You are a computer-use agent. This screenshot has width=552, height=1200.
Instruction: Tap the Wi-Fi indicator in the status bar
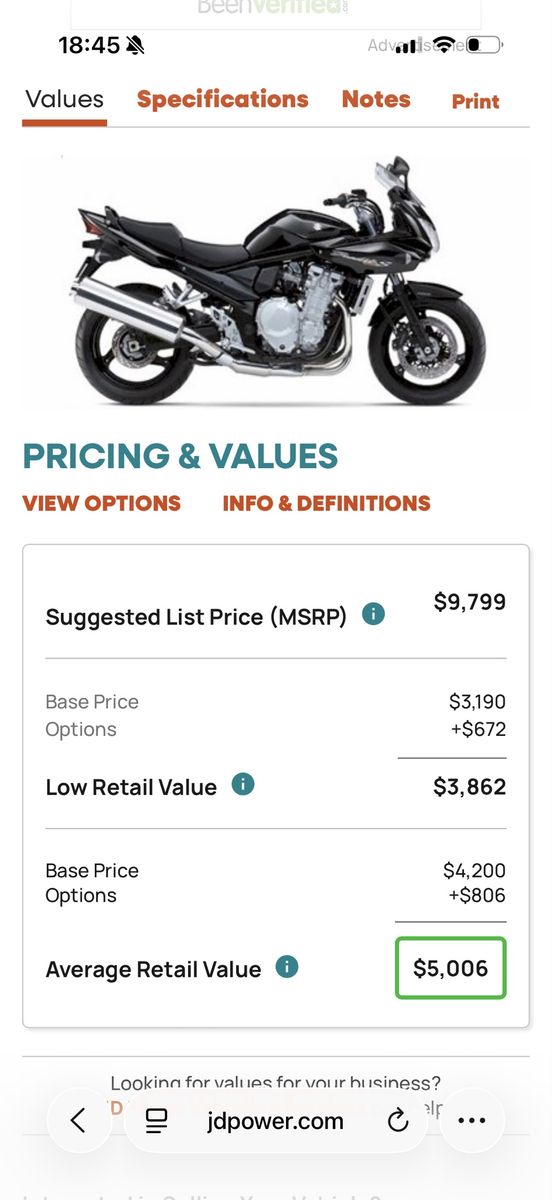click(444, 45)
